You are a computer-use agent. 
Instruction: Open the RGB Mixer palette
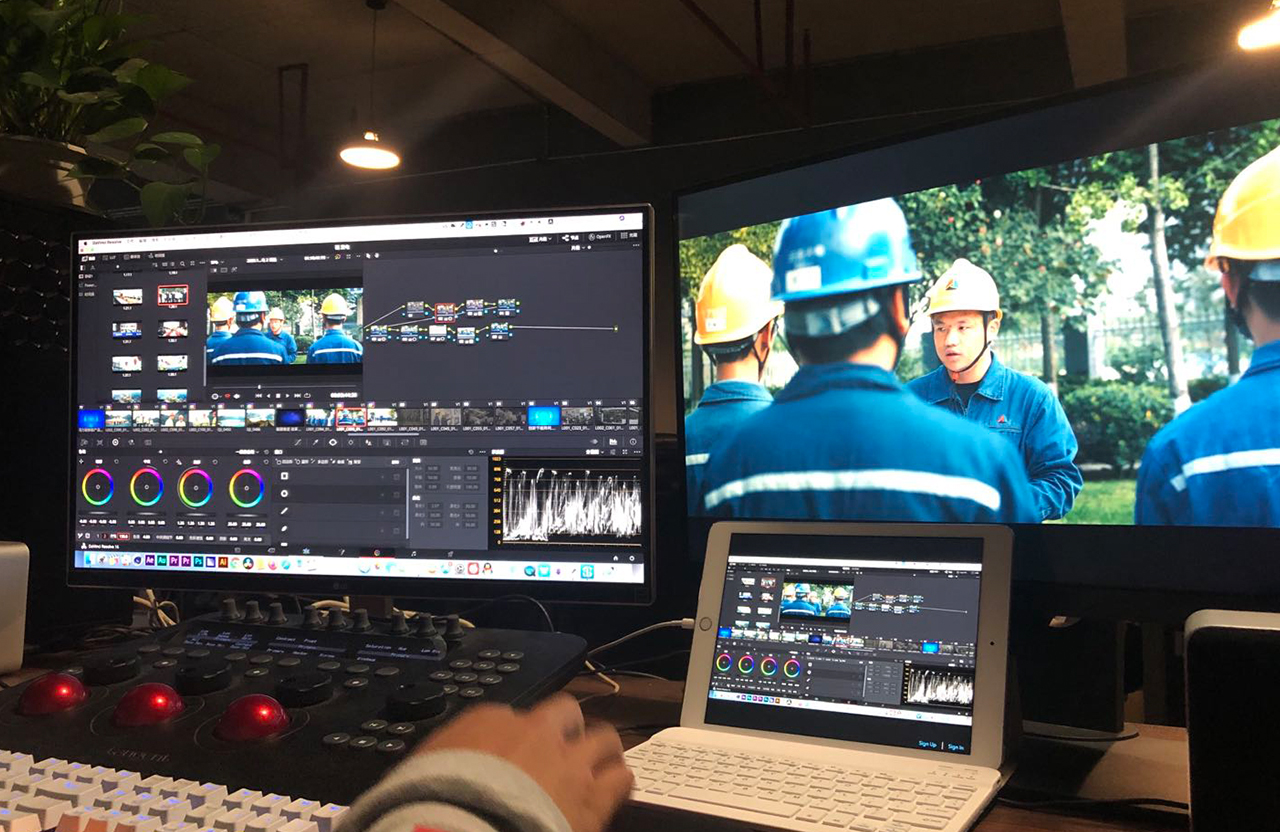[x=132, y=442]
